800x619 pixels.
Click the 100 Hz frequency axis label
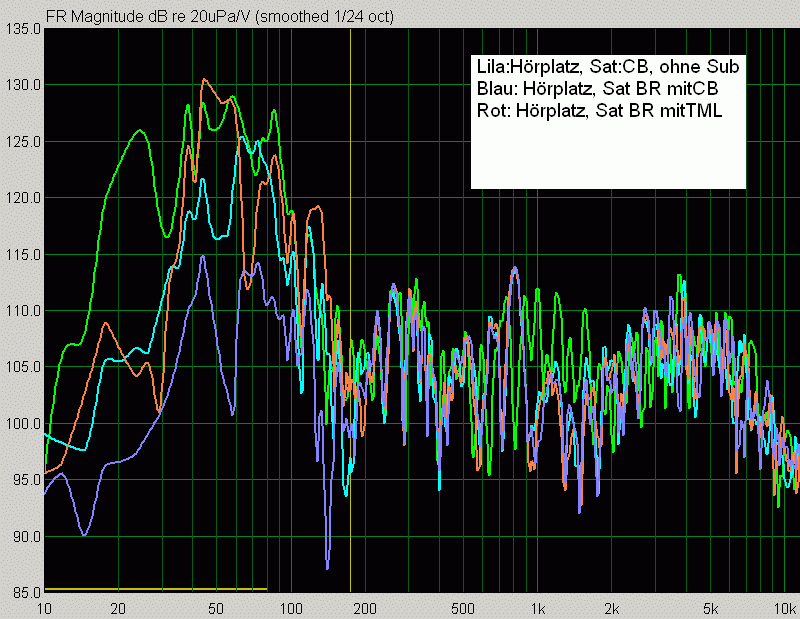(x=291, y=608)
